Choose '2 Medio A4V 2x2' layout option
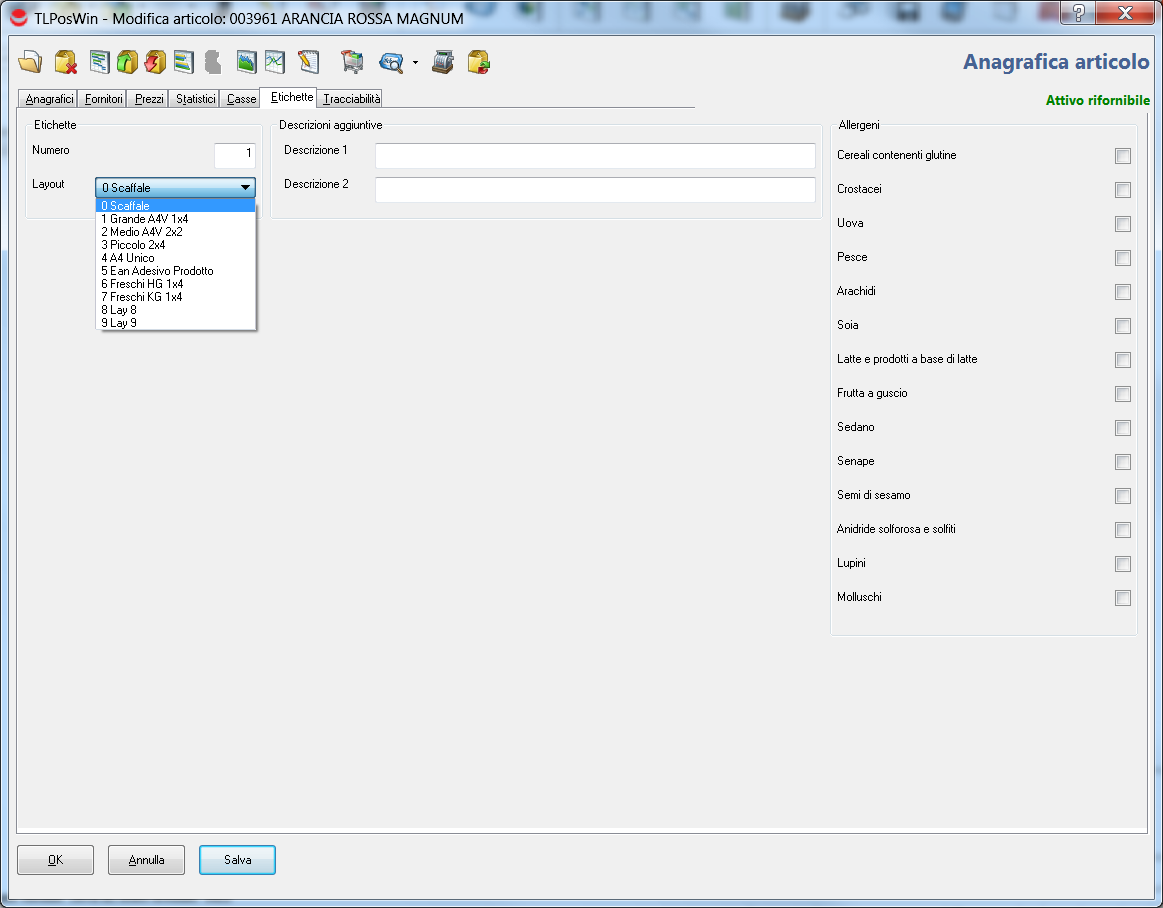This screenshot has width=1163, height=908. [x=141, y=232]
